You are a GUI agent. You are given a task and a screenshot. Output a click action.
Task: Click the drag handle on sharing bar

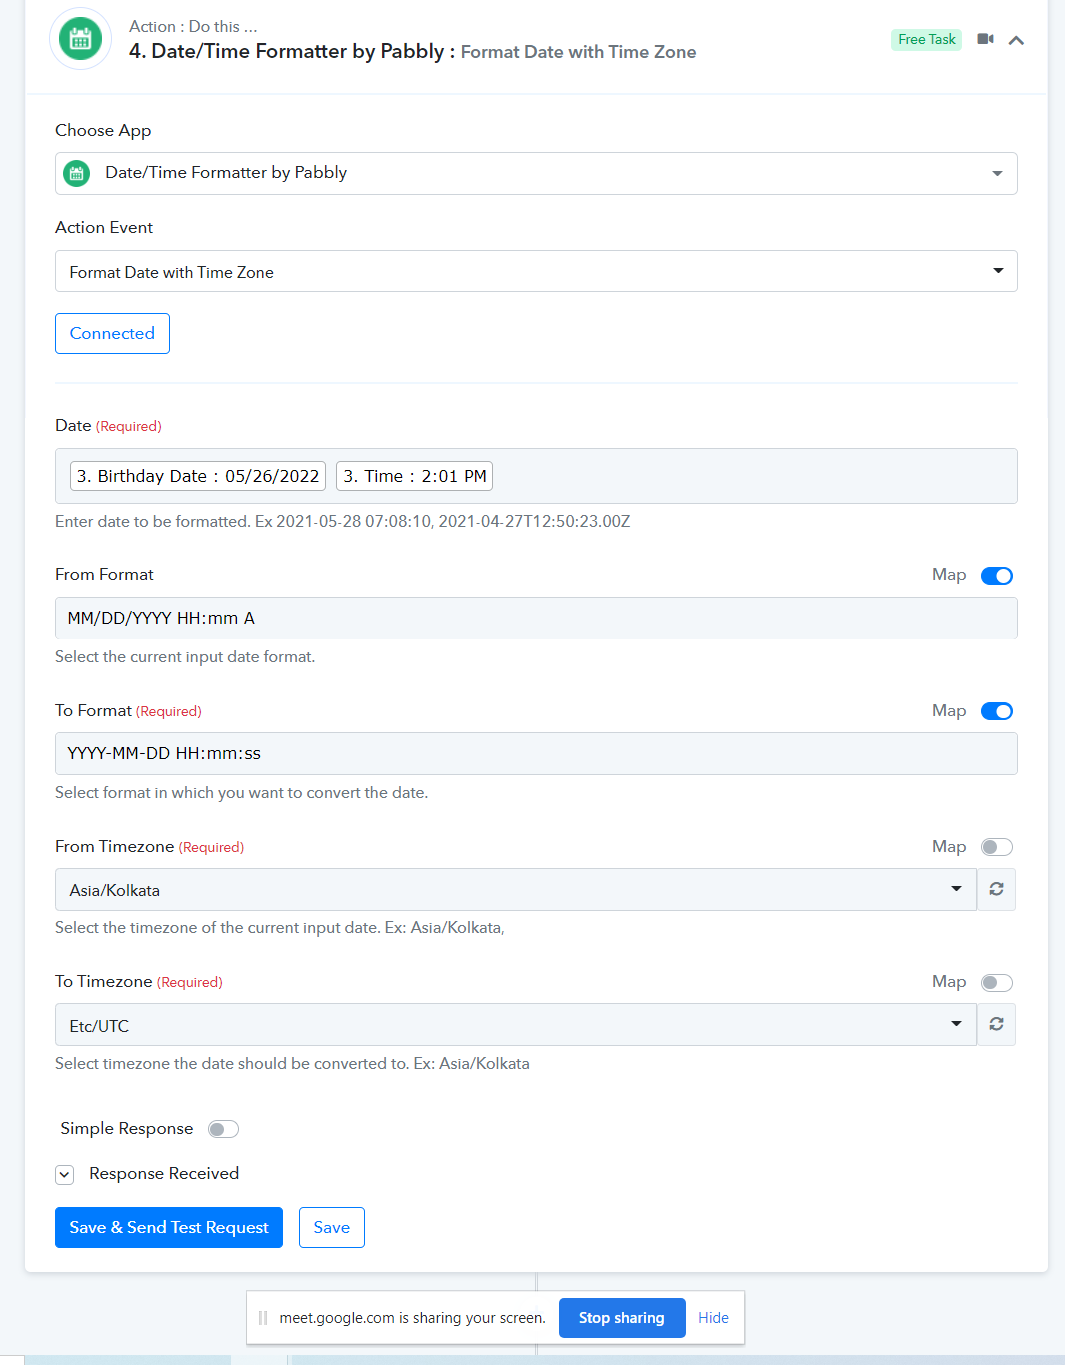coord(263,1318)
